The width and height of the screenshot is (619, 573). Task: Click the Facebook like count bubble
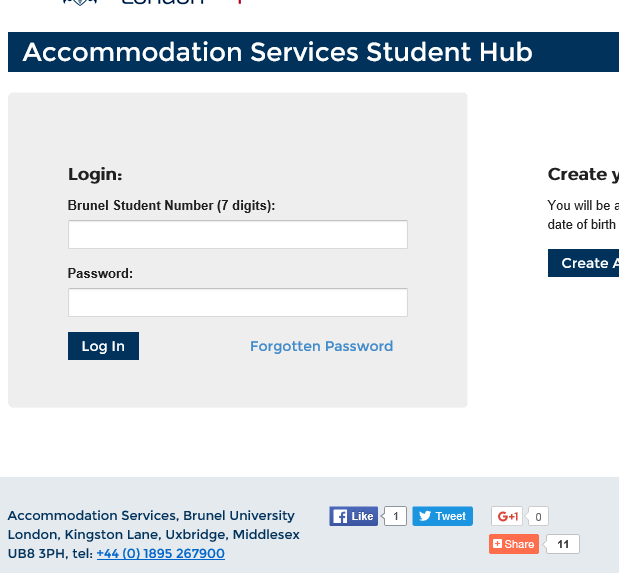pos(396,516)
